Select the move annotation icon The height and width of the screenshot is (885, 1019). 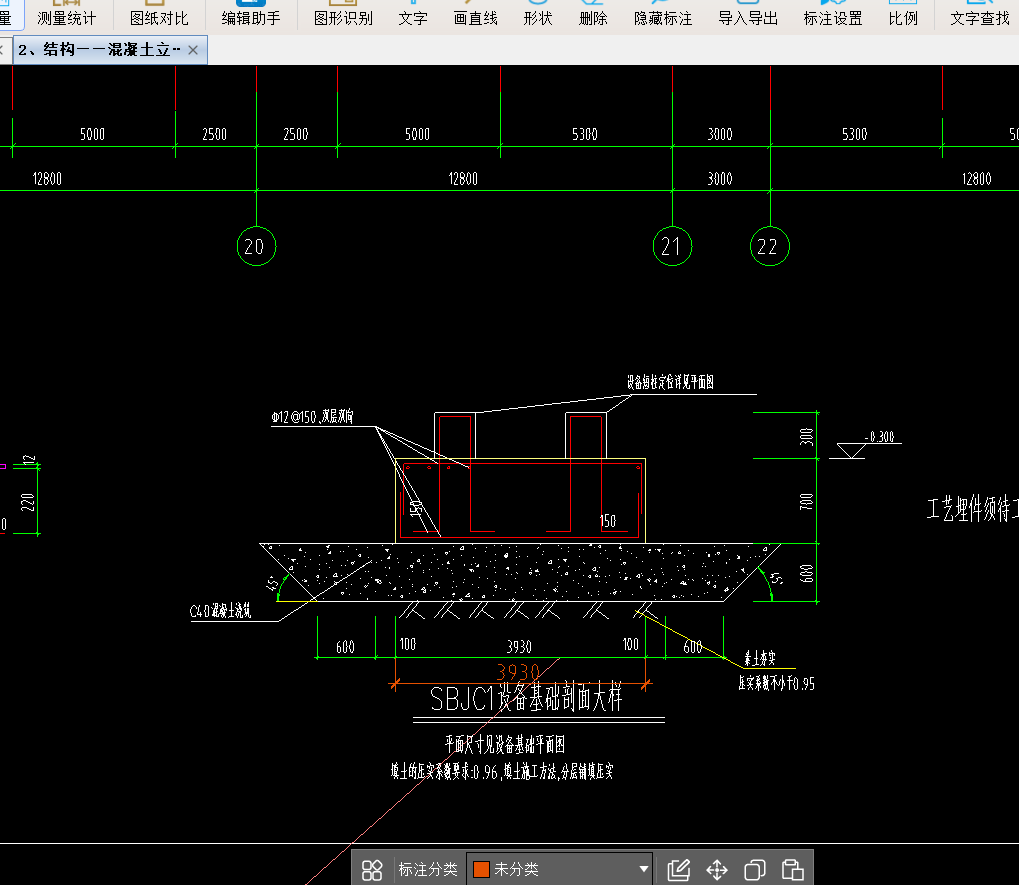(x=717, y=869)
